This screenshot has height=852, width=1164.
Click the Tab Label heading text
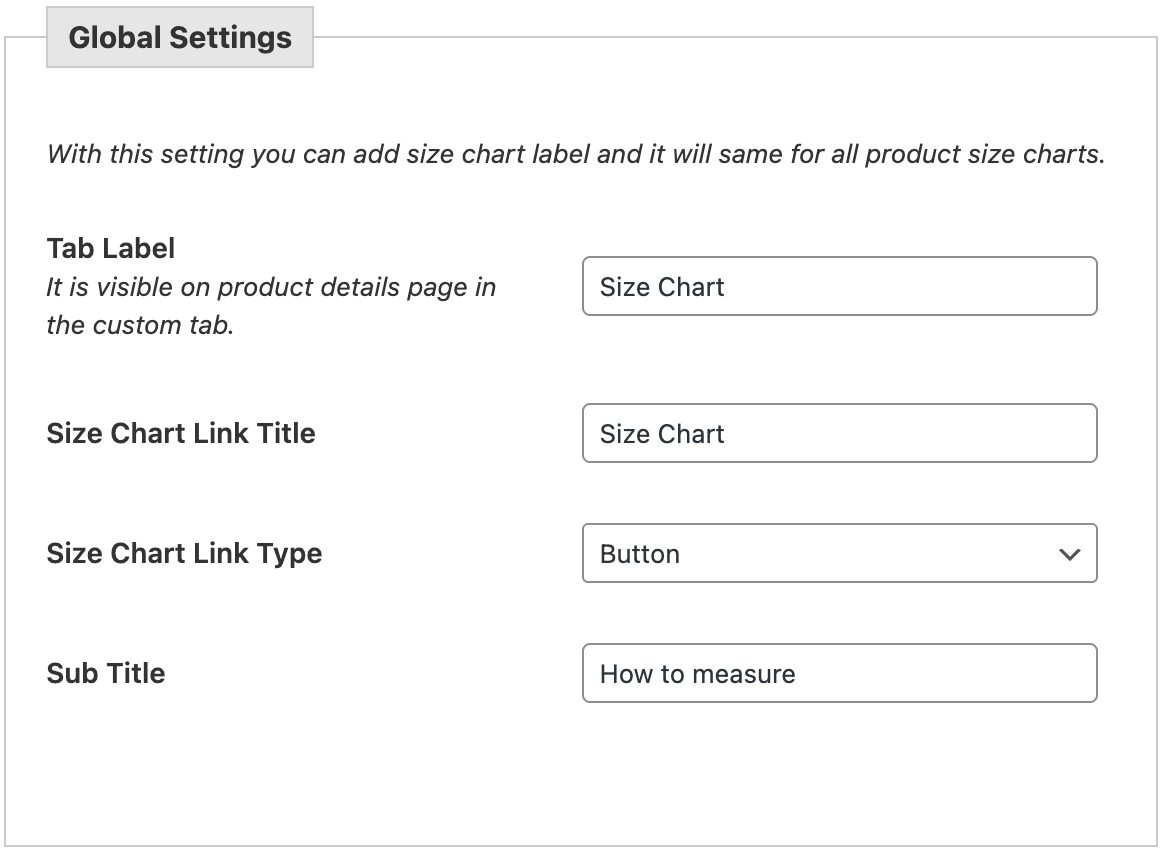click(x=110, y=248)
